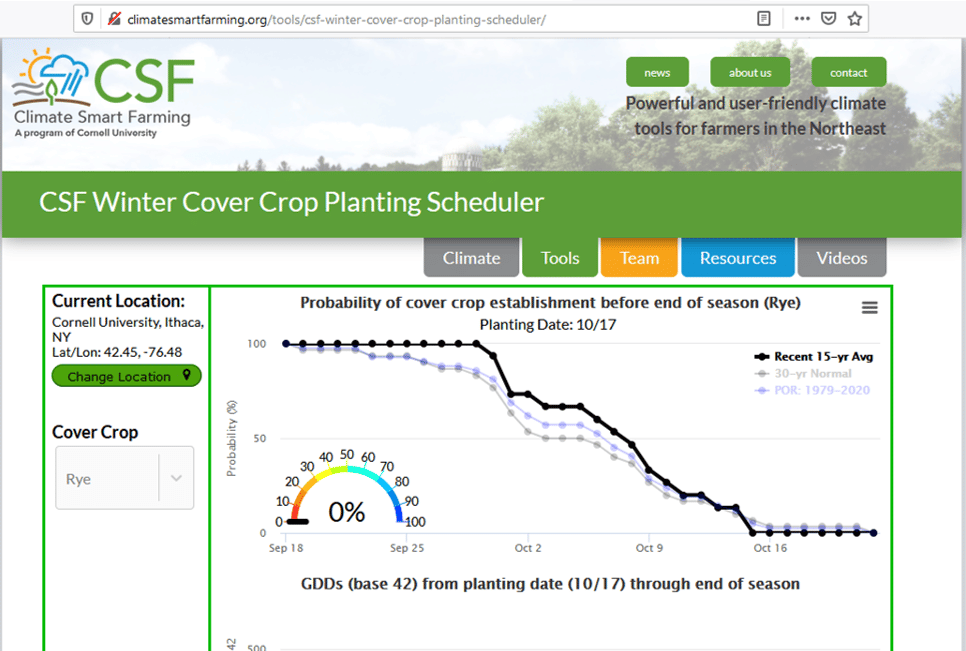Select the Videos tab
Image resolution: width=966 pixels, height=651 pixels.
[x=841, y=258]
